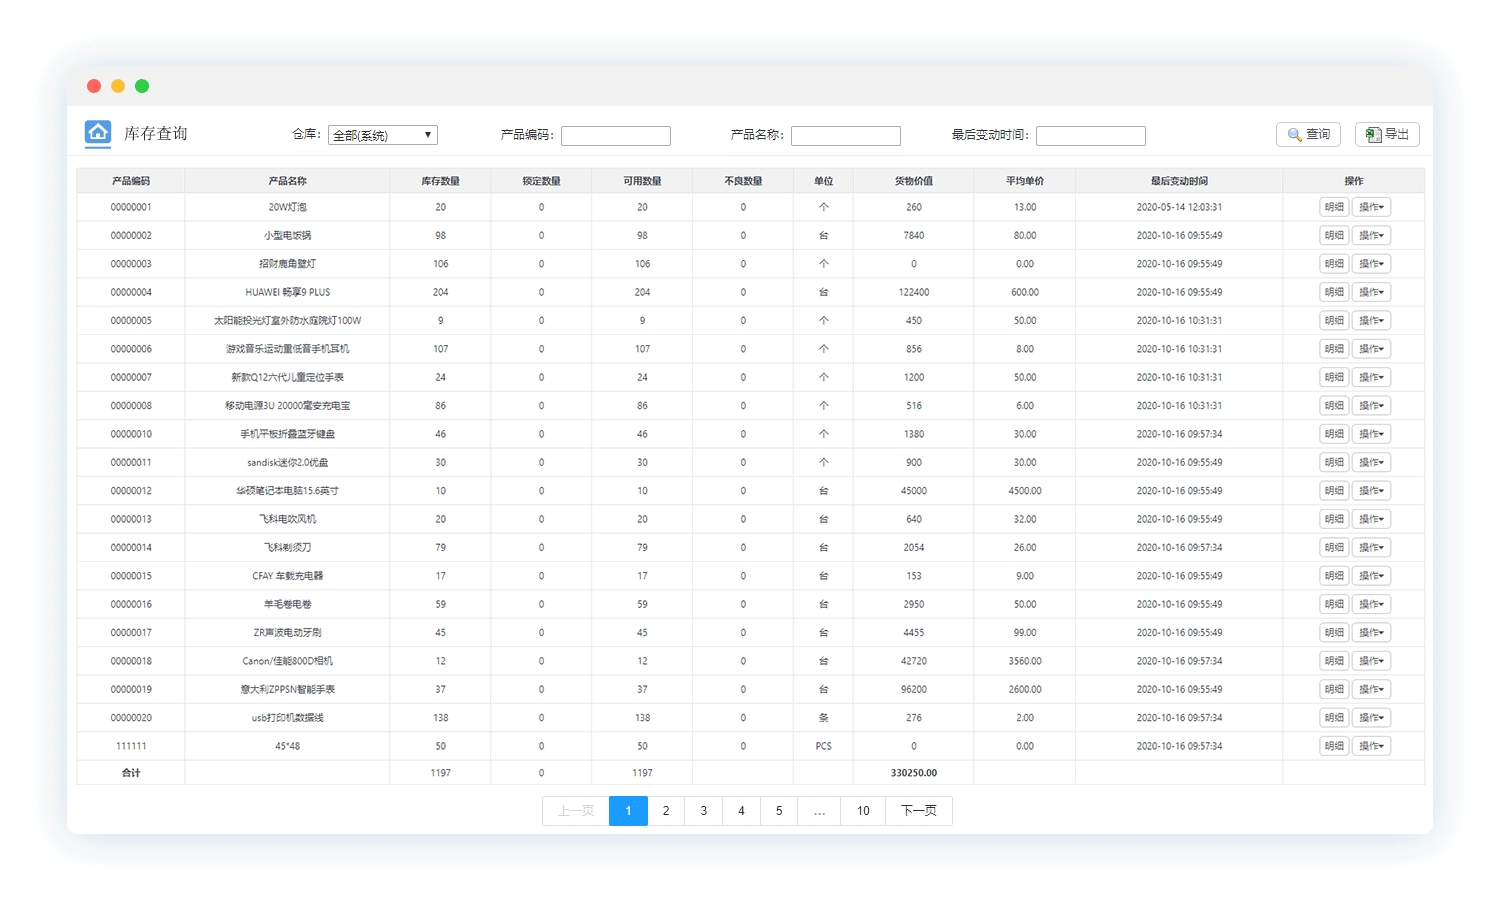1500x900 pixels.
Task: View 明细 for product 00000012
Action: (1334, 491)
